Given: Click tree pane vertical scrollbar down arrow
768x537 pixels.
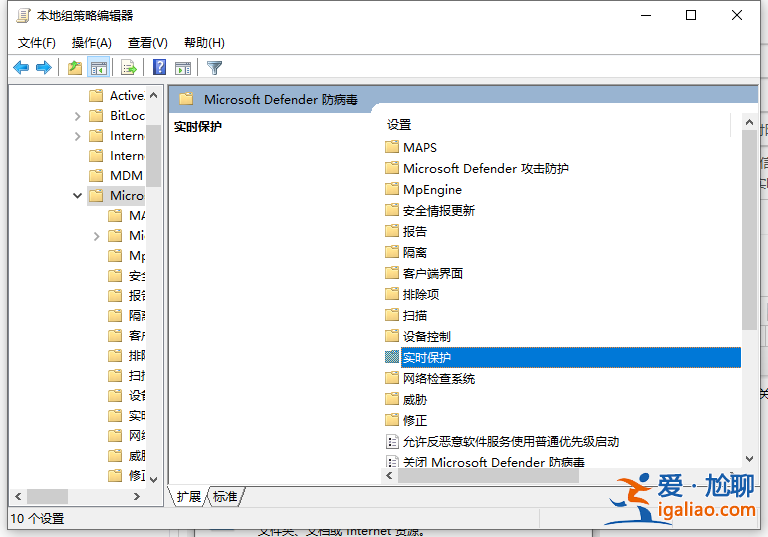Looking at the screenshot, I should click(x=153, y=480).
